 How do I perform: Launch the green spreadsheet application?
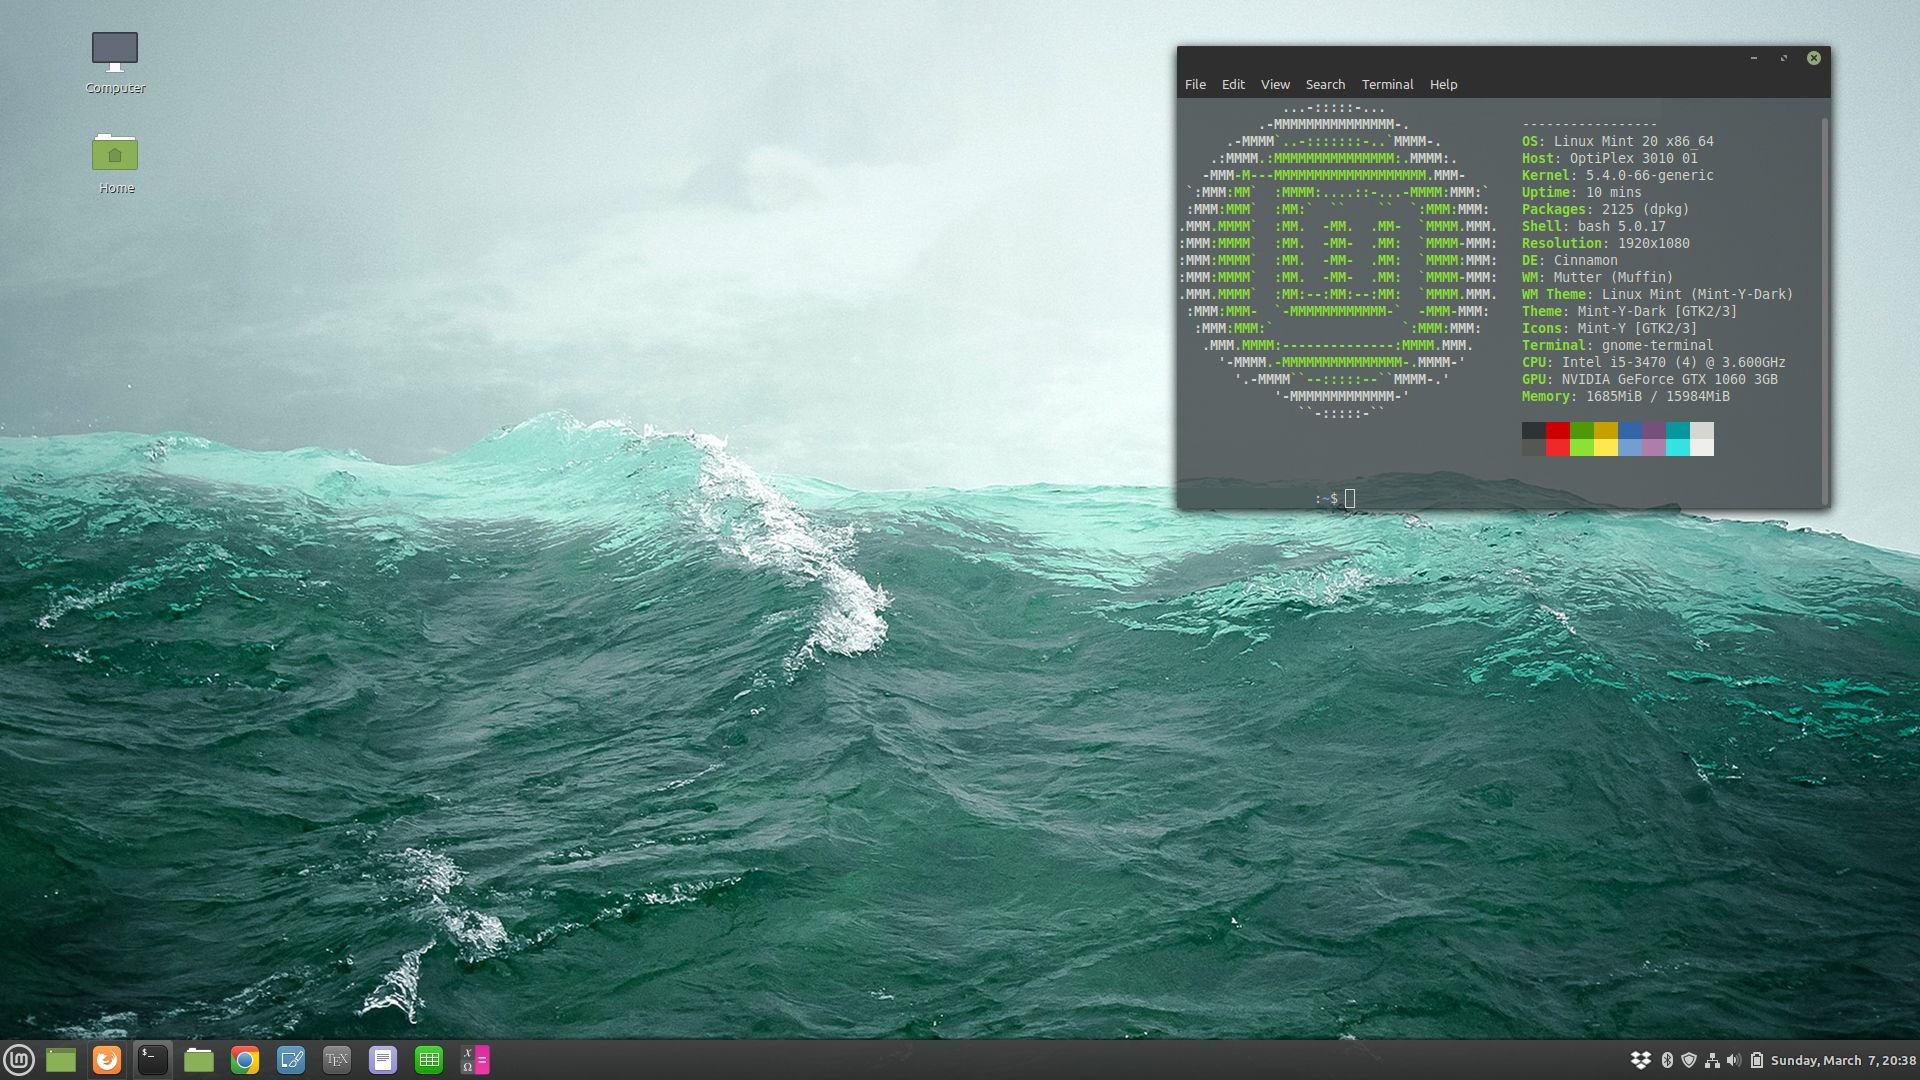429,1060
